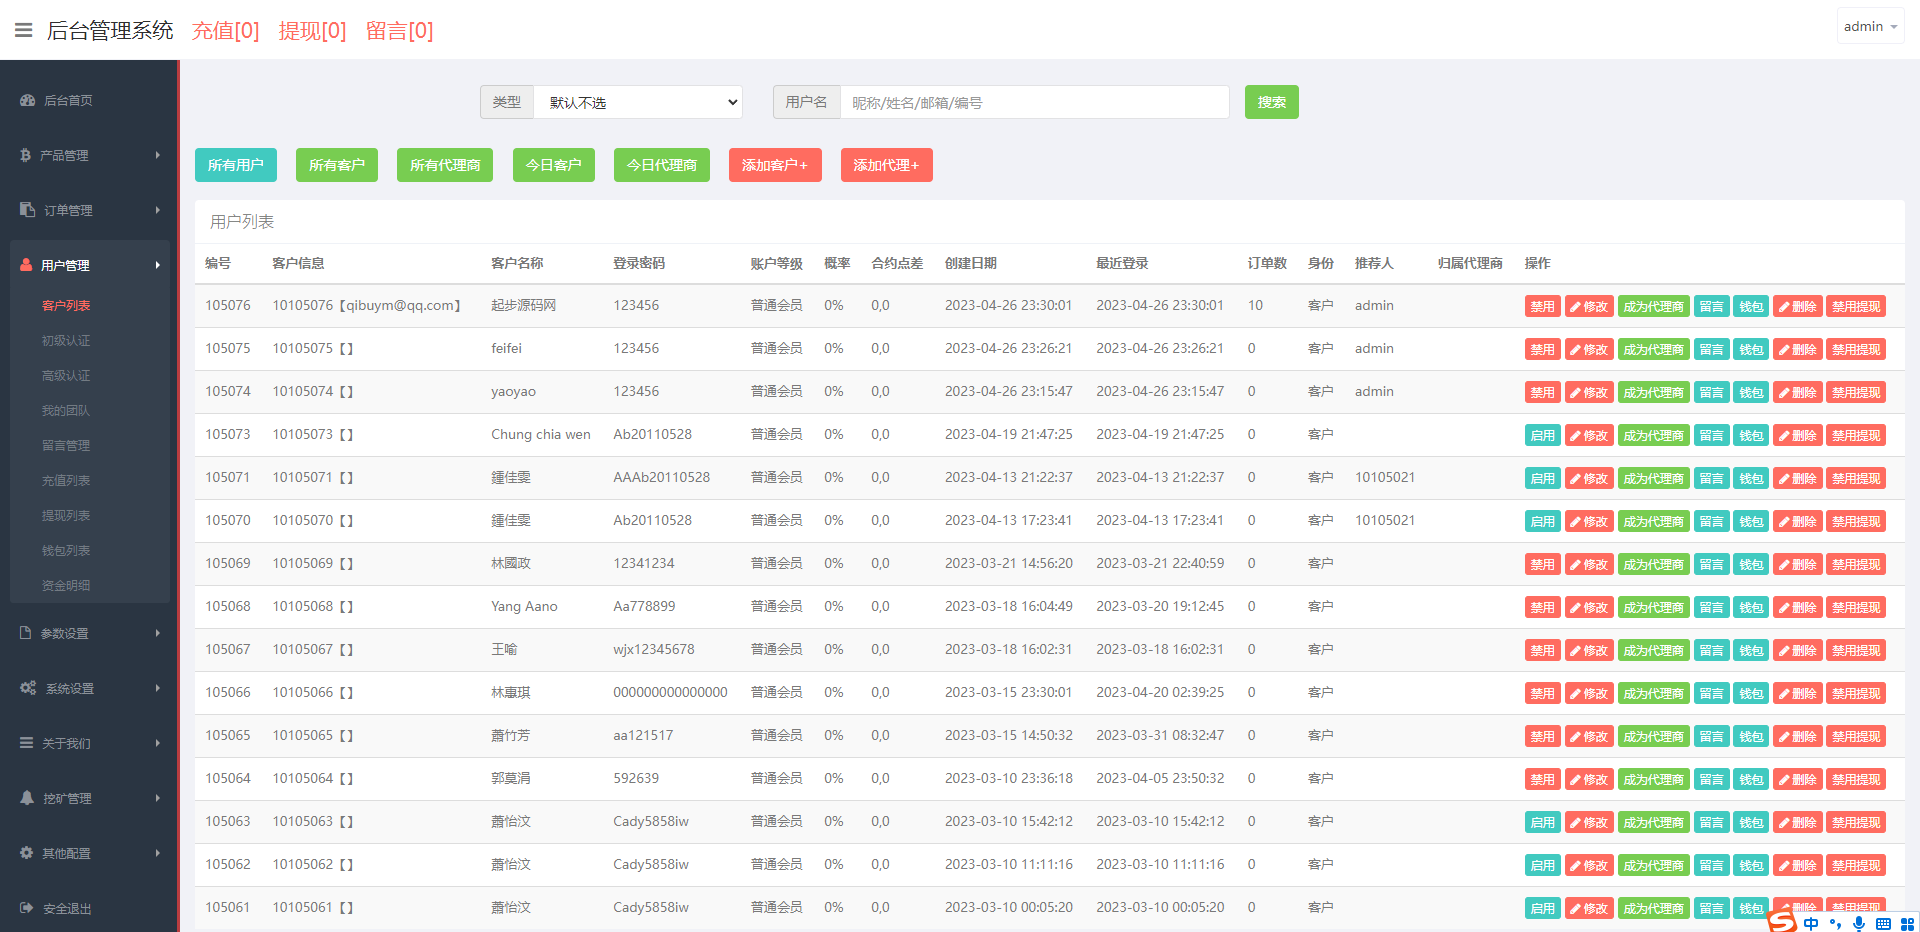
Task: Toggle 禁用提现 for user 105069
Action: 1855,565
